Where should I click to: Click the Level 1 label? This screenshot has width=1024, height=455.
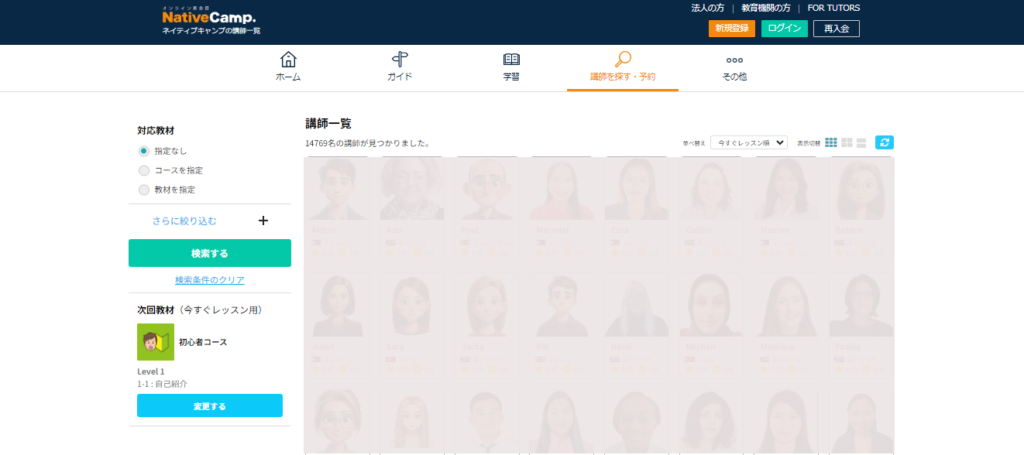point(151,371)
